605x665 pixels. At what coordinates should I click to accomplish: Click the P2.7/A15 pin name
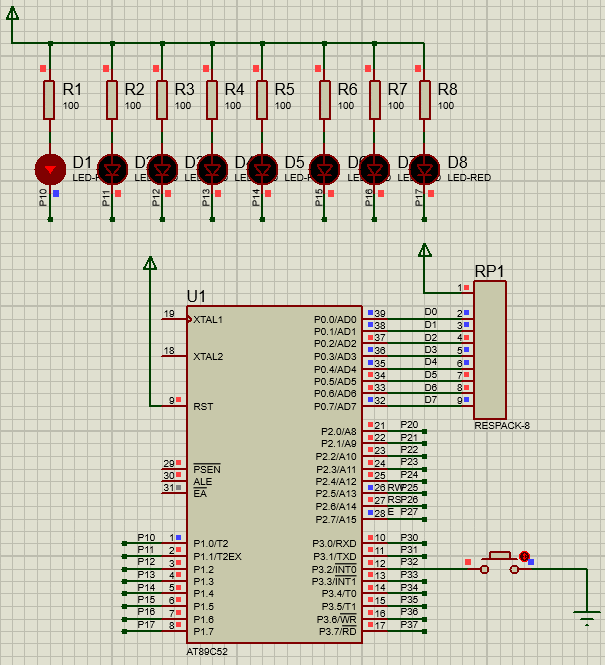point(336,520)
